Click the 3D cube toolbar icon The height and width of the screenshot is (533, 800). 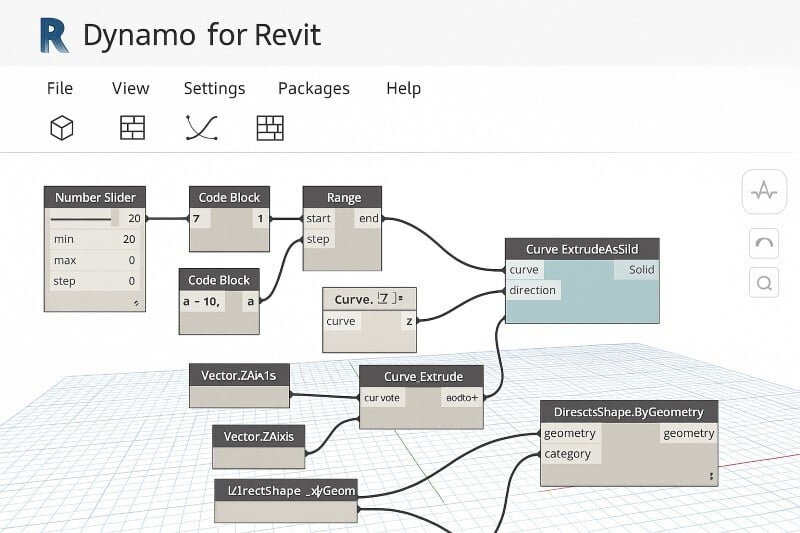[x=62, y=128]
